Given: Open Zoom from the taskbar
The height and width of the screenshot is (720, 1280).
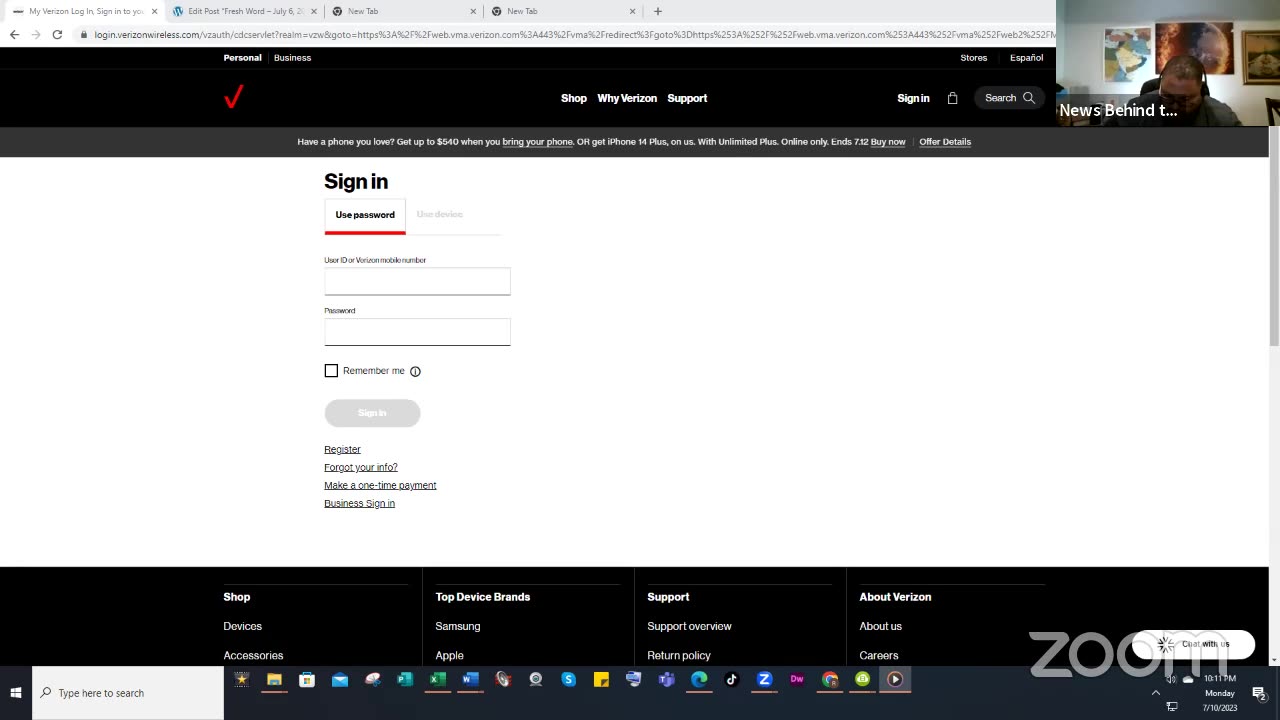Looking at the screenshot, I should (x=764, y=680).
